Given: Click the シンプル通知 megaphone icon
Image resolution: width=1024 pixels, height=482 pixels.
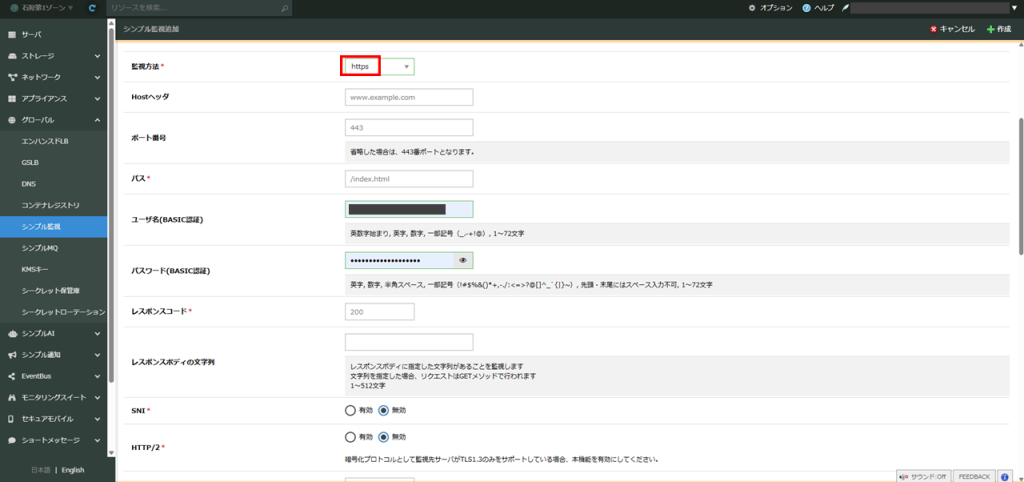Looking at the screenshot, I should (12, 355).
